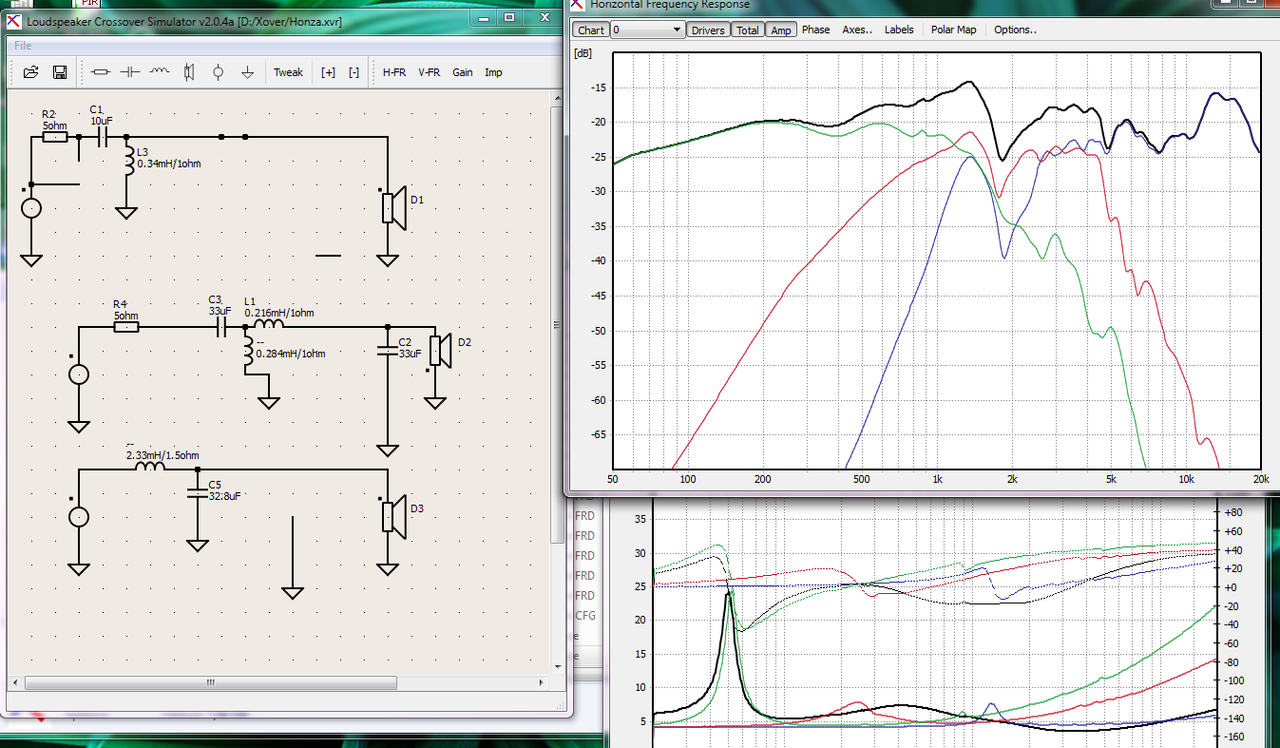Maximize the Loudspeaker Crossover Simulator window

pyautogui.click(x=509, y=17)
